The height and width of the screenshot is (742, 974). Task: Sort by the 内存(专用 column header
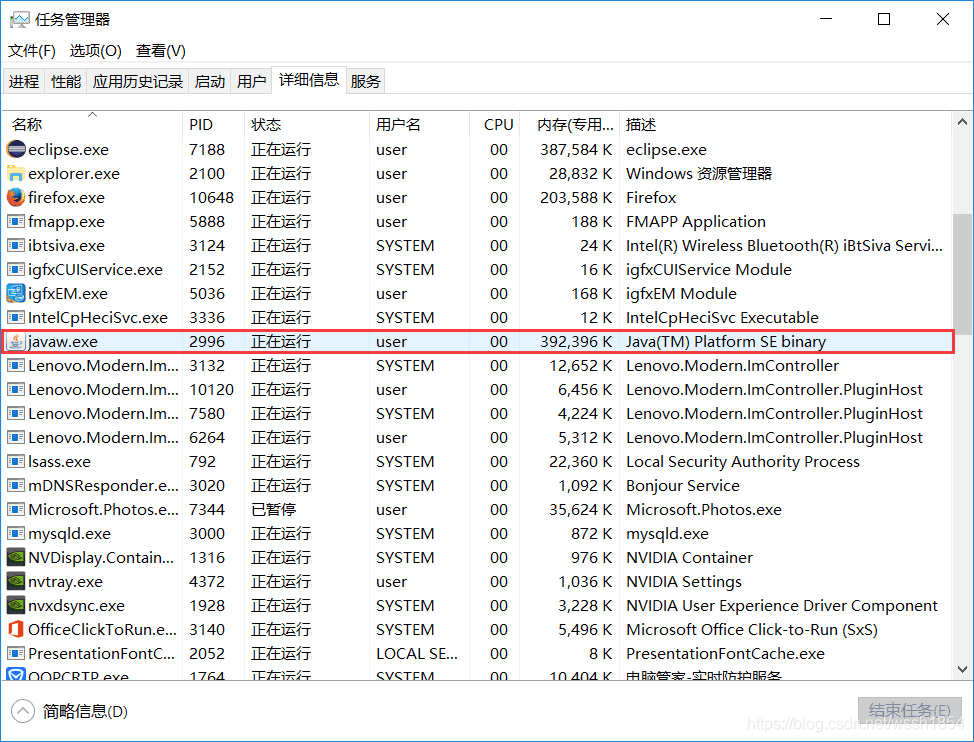coord(570,124)
